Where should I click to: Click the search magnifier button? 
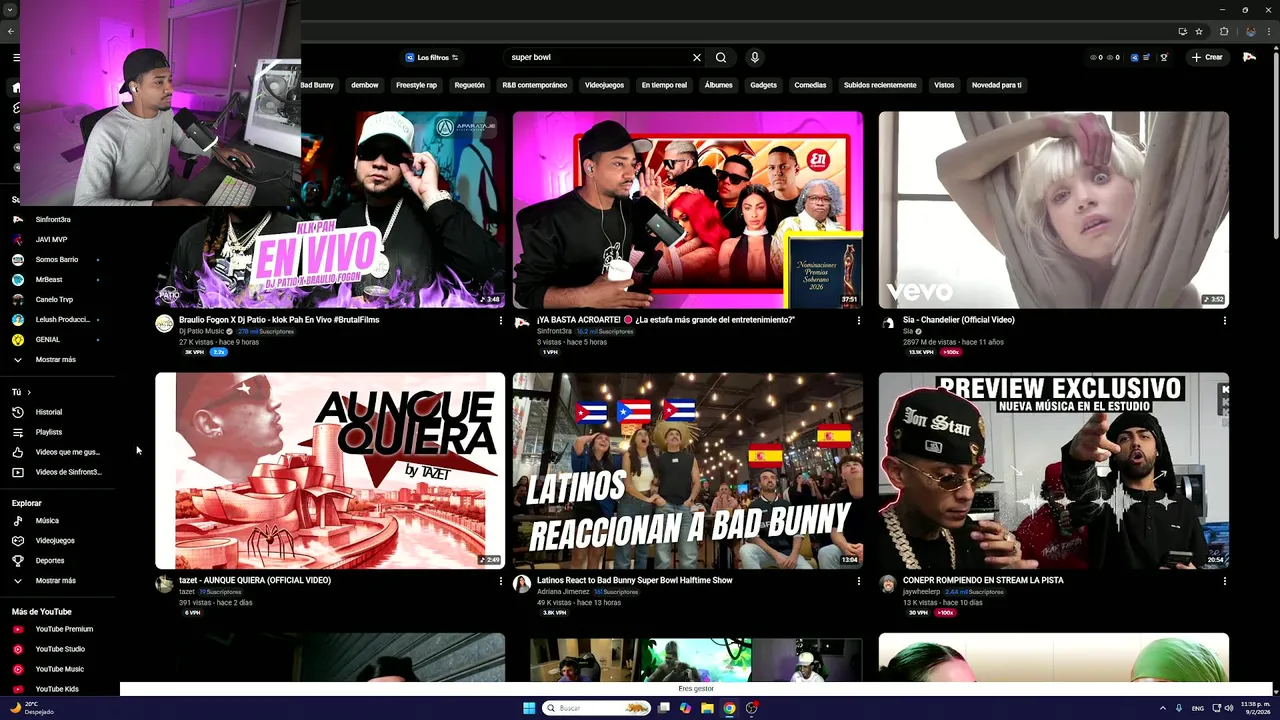(721, 57)
